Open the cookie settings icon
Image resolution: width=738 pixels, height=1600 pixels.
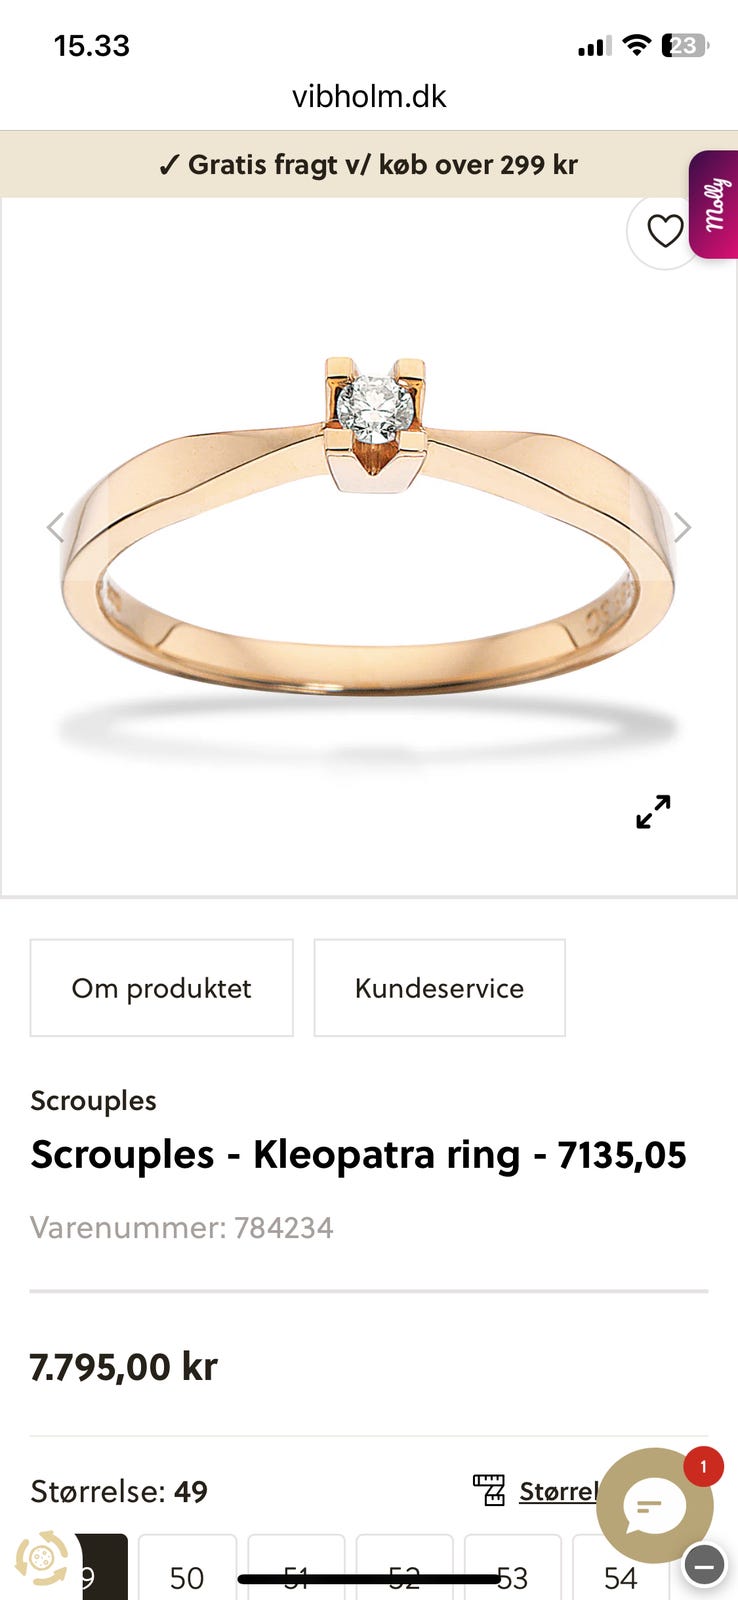coord(41,1558)
